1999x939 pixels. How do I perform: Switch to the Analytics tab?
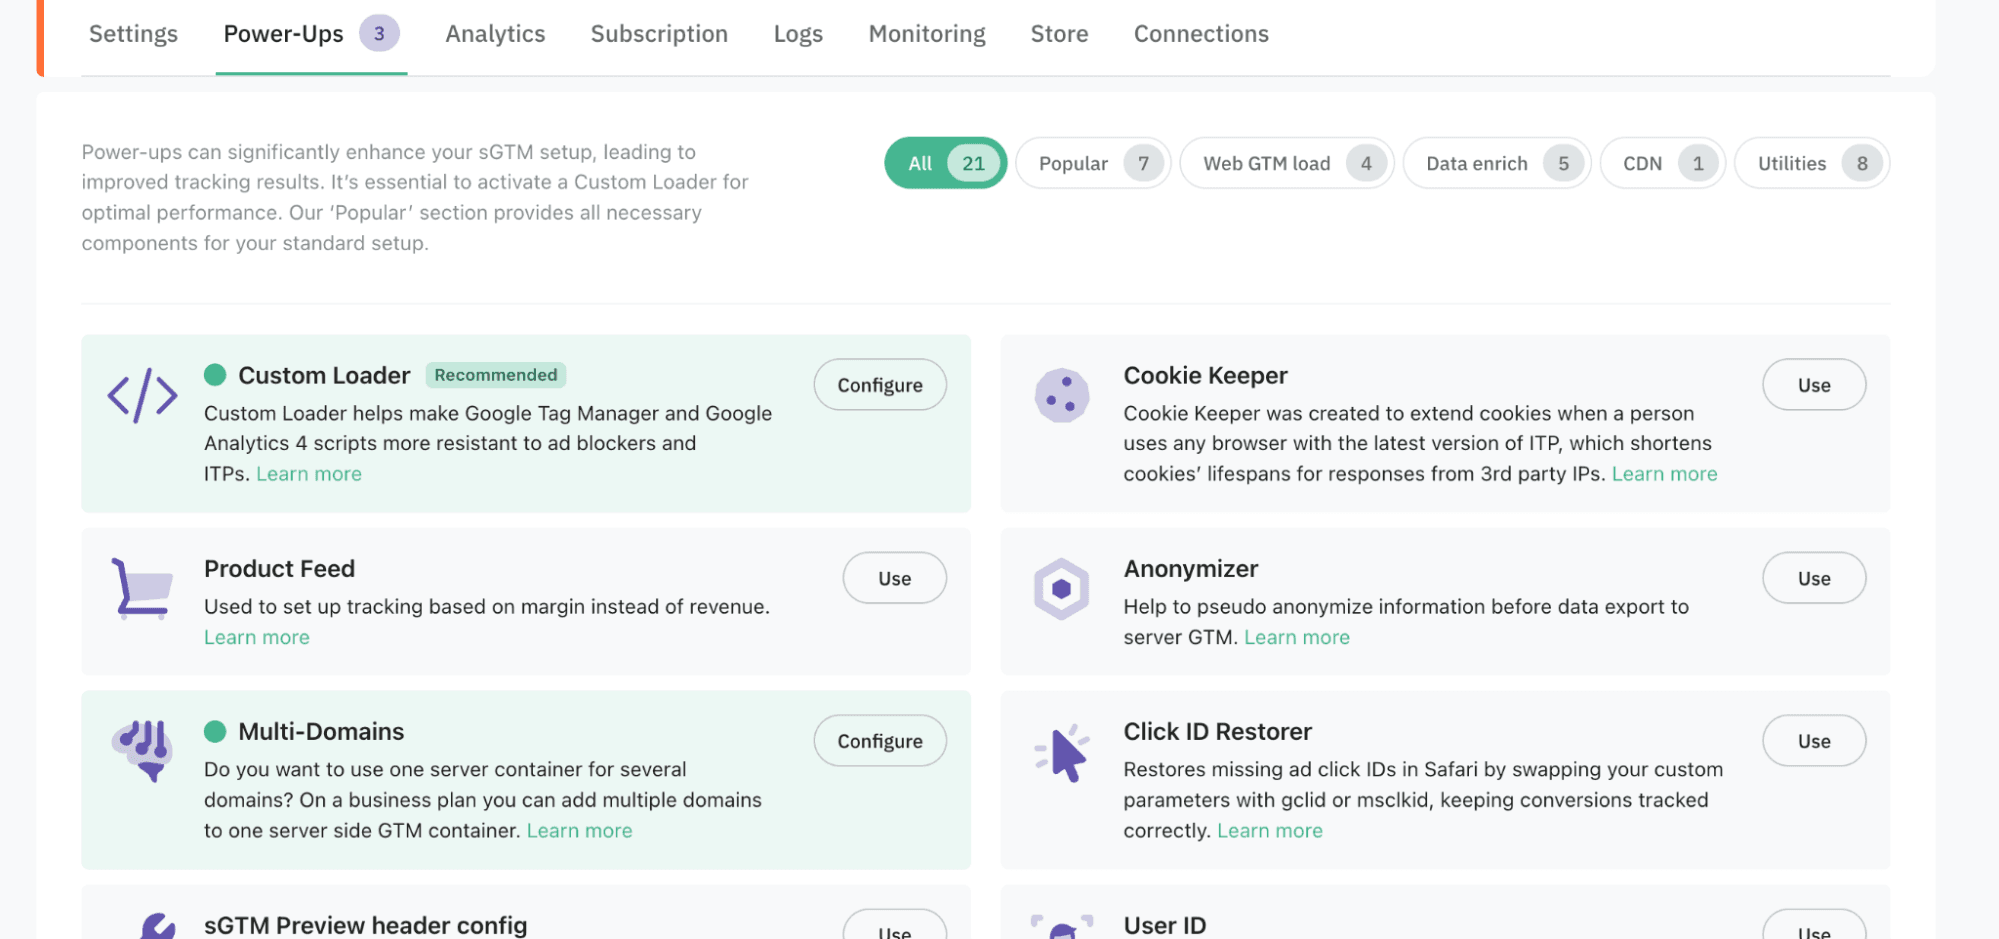point(494,33)
